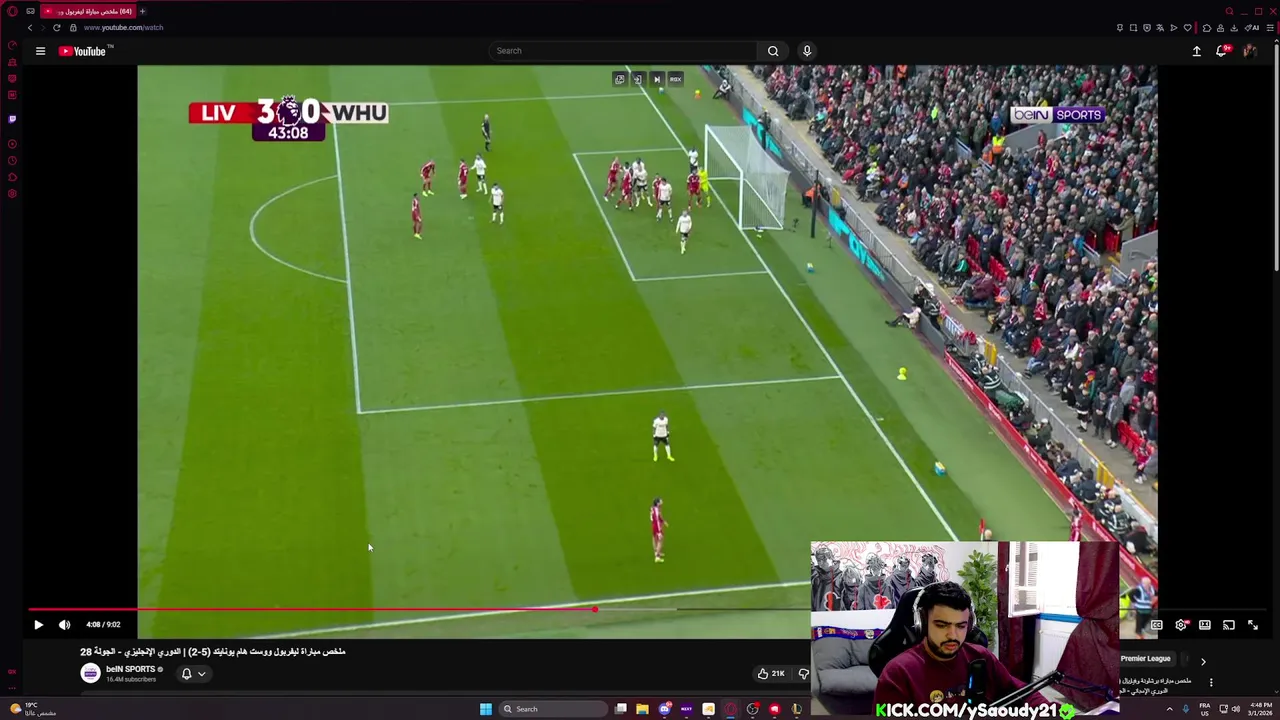Open Easy Setup settings panel
The height and width of the screenshot is (720, 1280).
click(x=1270, y=28)
